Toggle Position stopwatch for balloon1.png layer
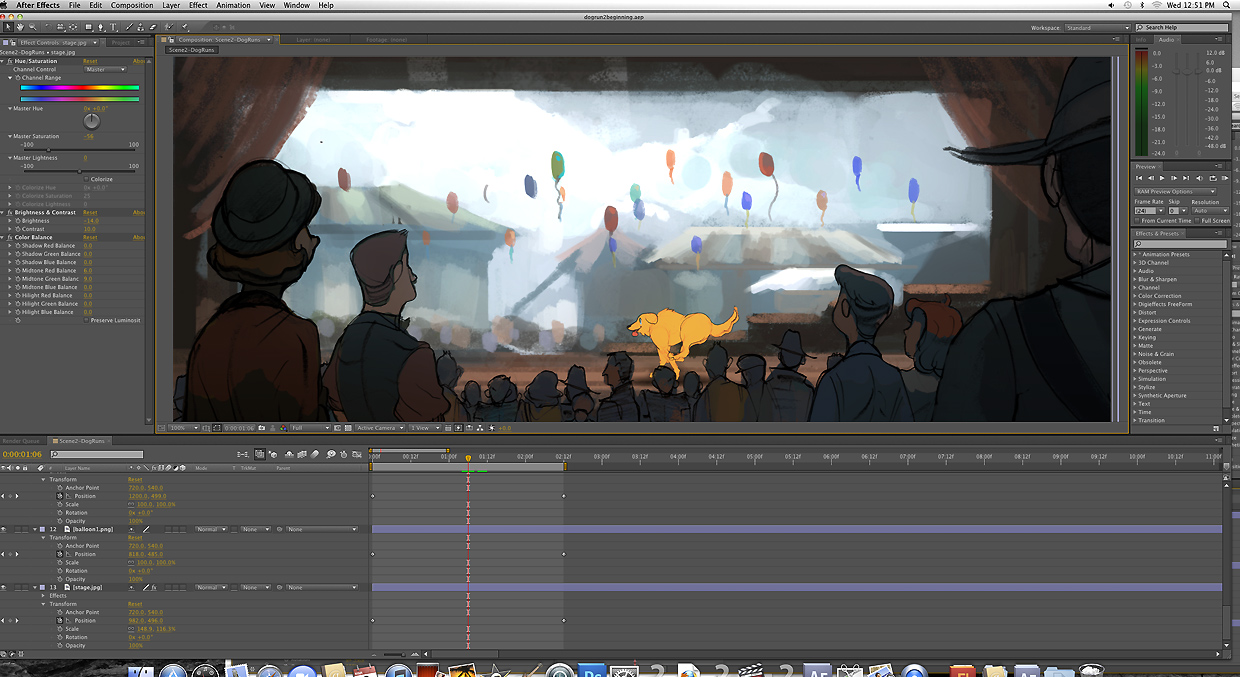This screenshot has width=1240, height=677. click(60, 554)
